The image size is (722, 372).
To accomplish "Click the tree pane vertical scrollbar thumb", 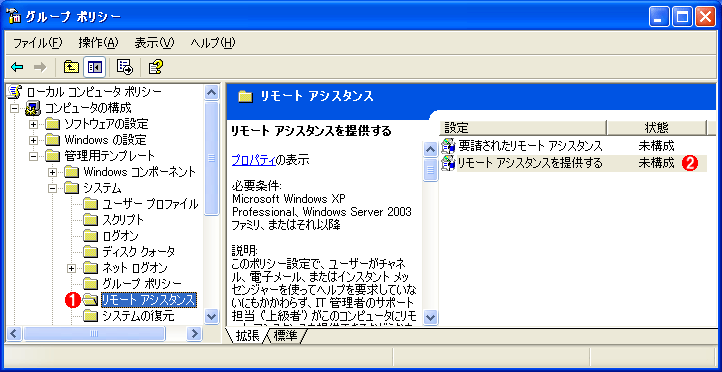I will 211,158.
